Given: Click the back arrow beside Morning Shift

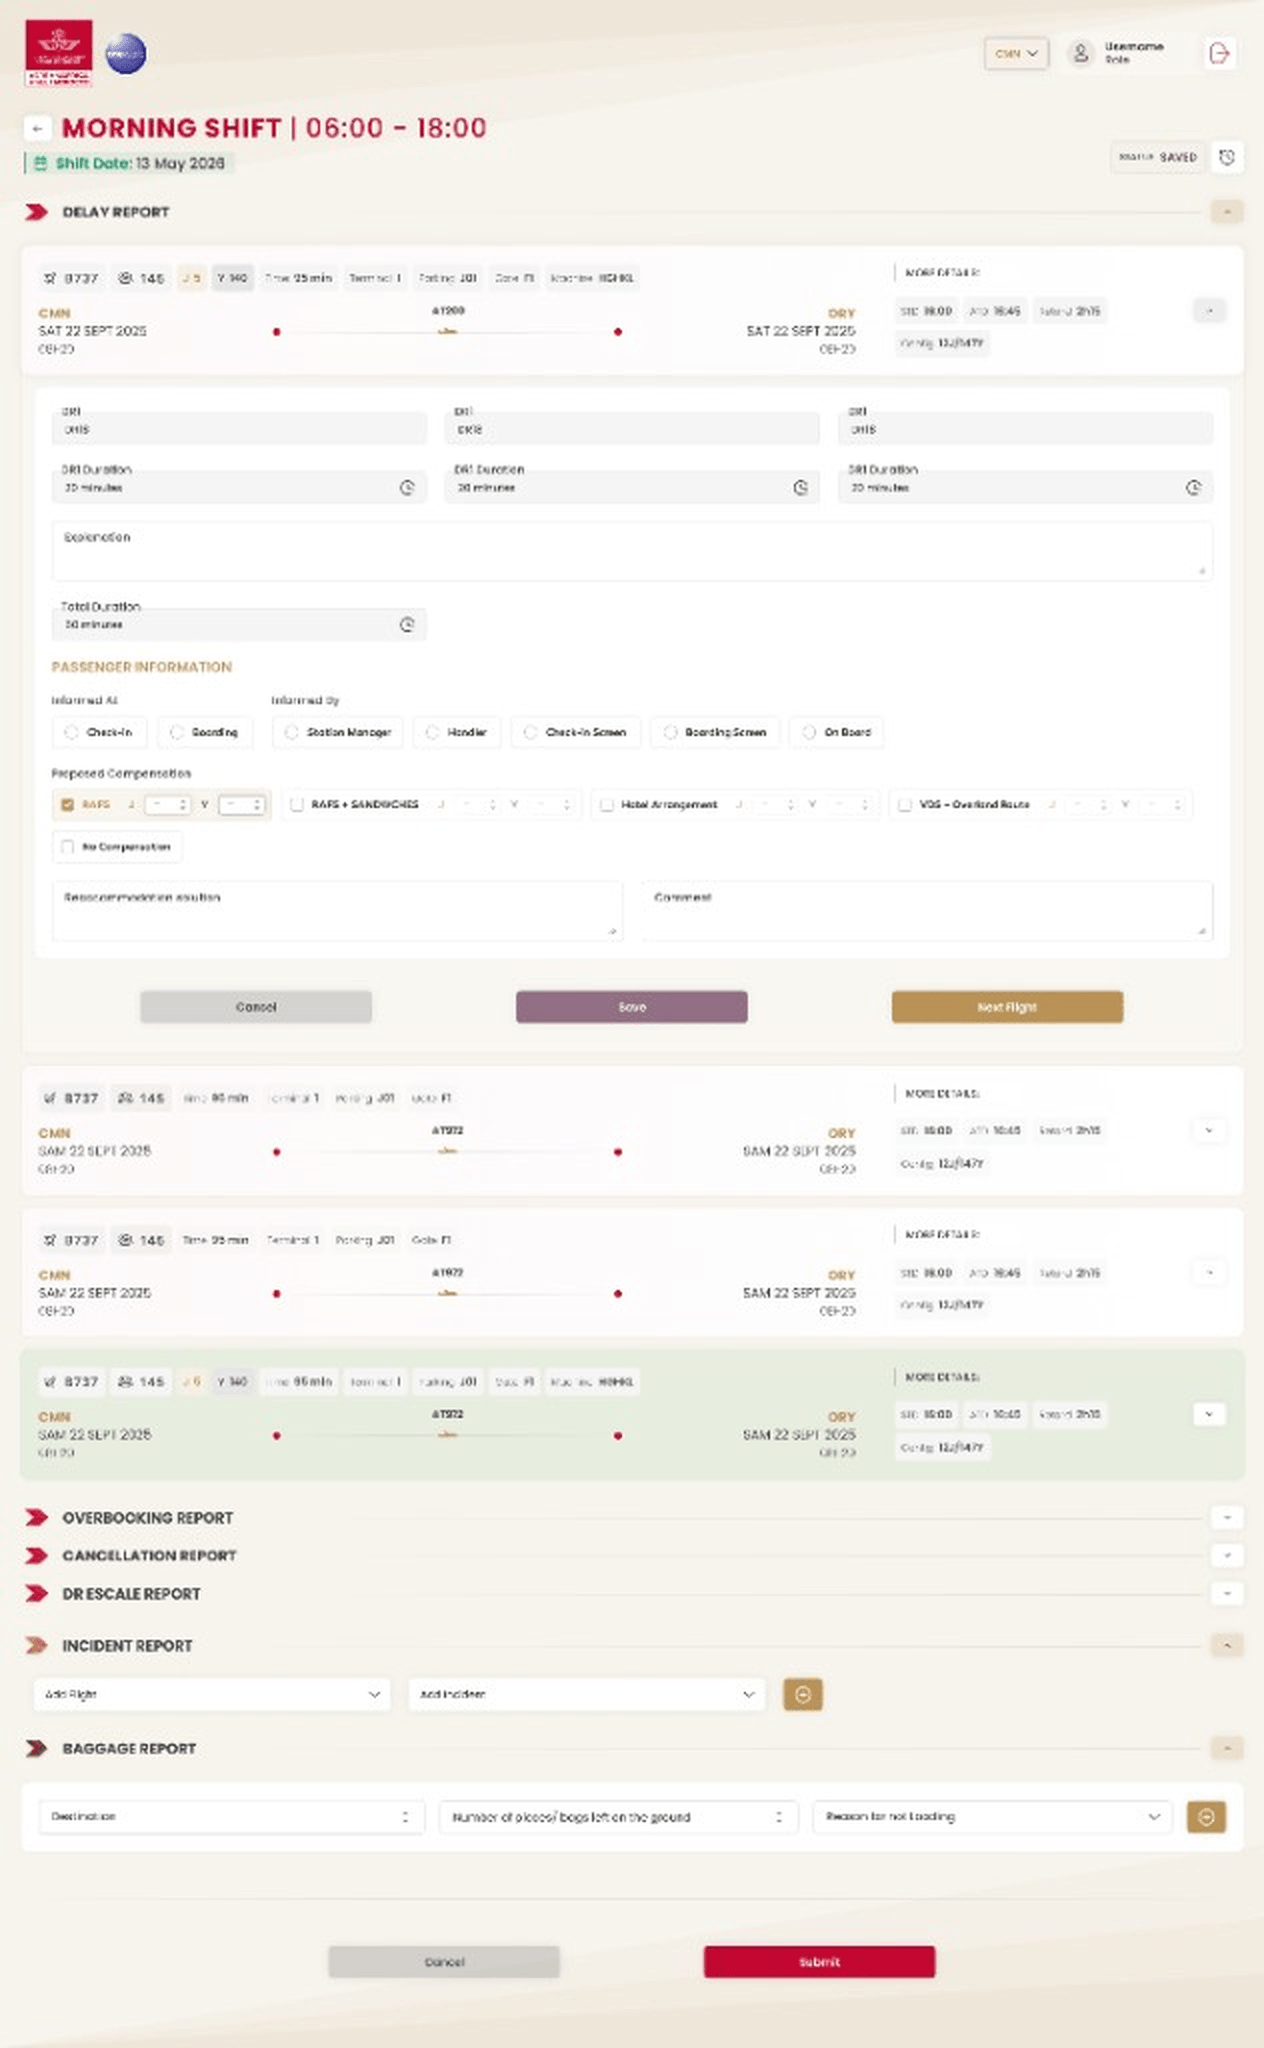Looking at the screenshot, I should pyautogui.click(x=37, y=128).
